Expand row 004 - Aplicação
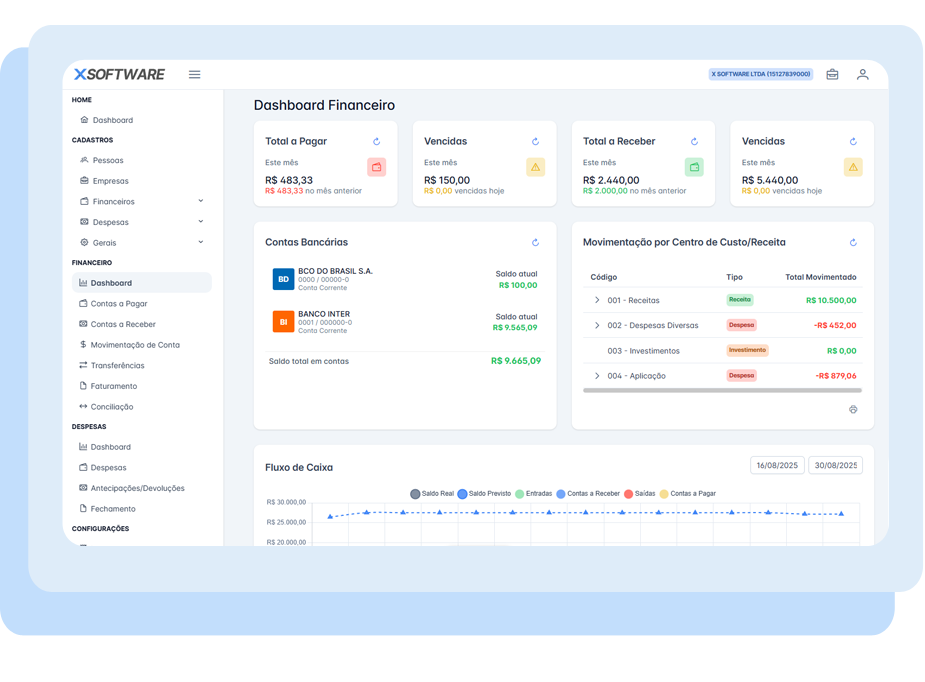Viewport: 925px width, 682px height. coord(597,376)
